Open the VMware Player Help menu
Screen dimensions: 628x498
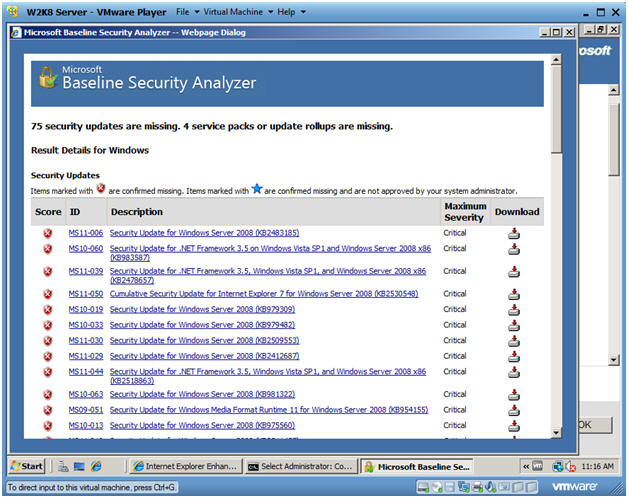click(291, 12)
